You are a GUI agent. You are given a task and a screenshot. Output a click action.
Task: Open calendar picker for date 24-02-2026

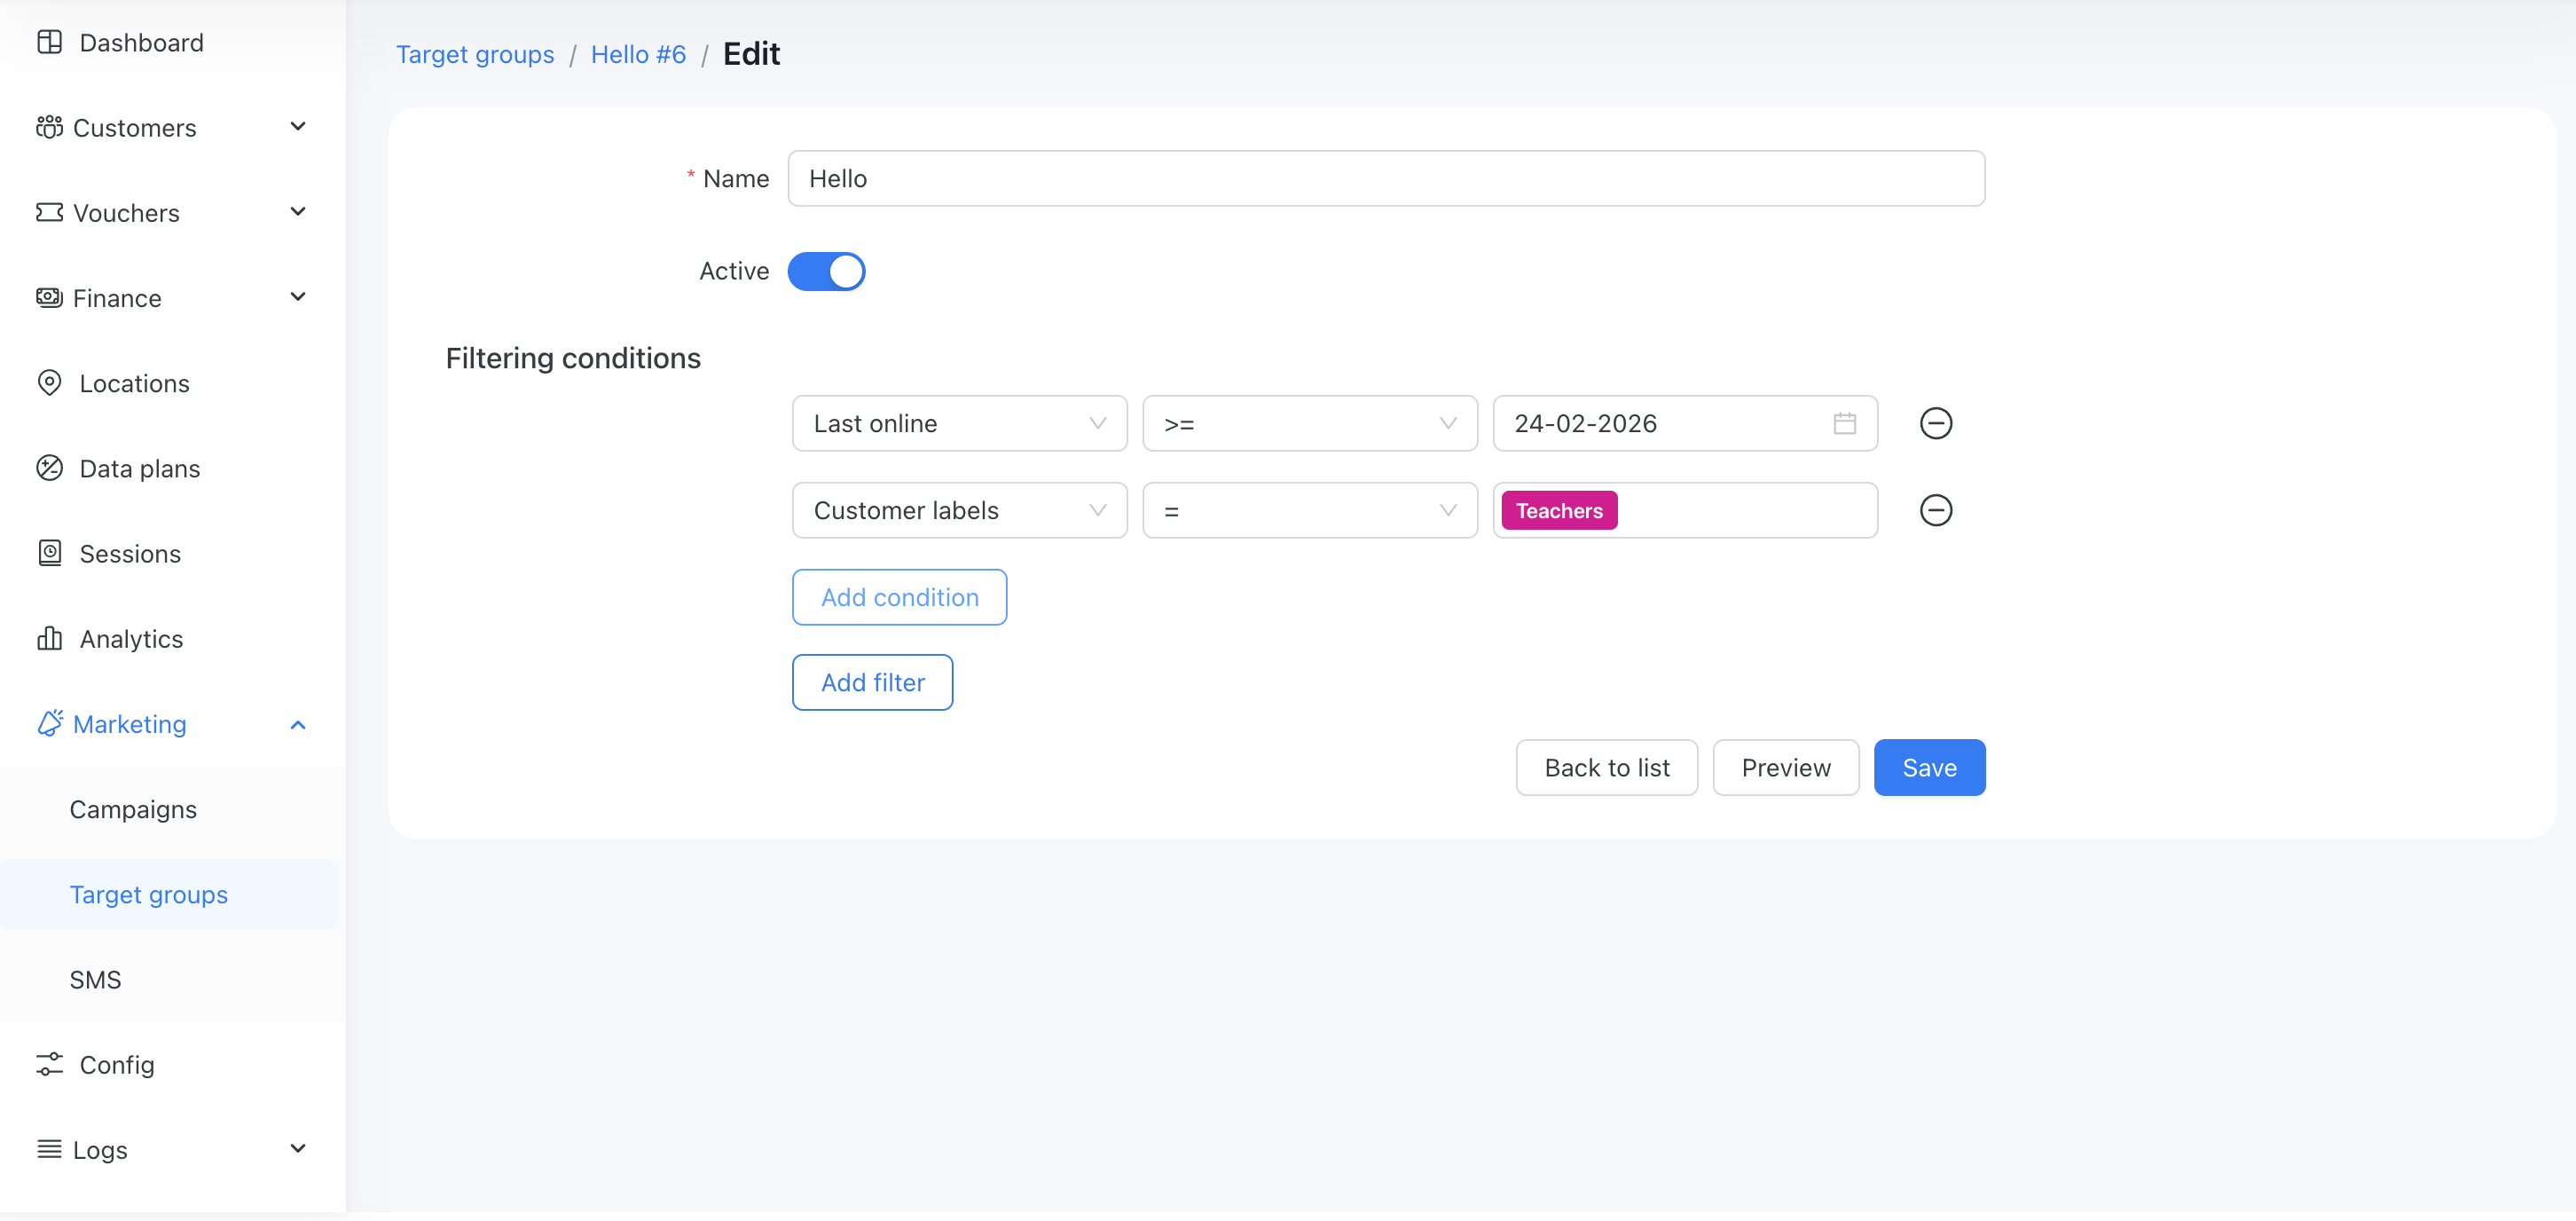point(1844,423)
